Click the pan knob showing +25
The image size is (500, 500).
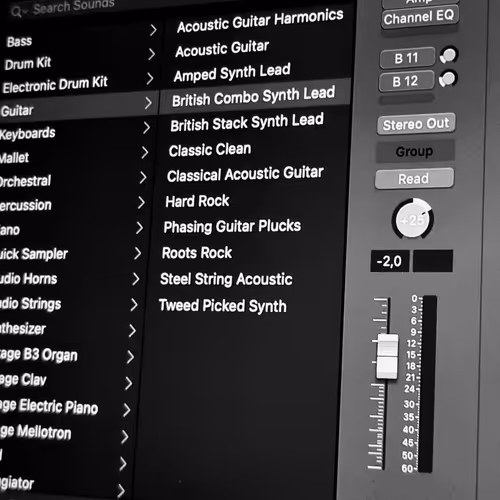tap(412, 219)
